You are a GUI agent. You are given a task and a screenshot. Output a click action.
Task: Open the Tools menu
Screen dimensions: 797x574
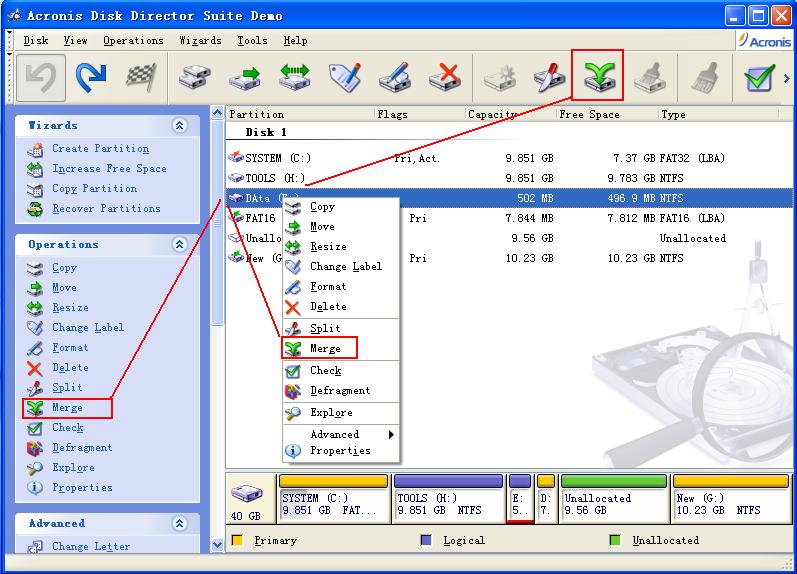[252, 41]
